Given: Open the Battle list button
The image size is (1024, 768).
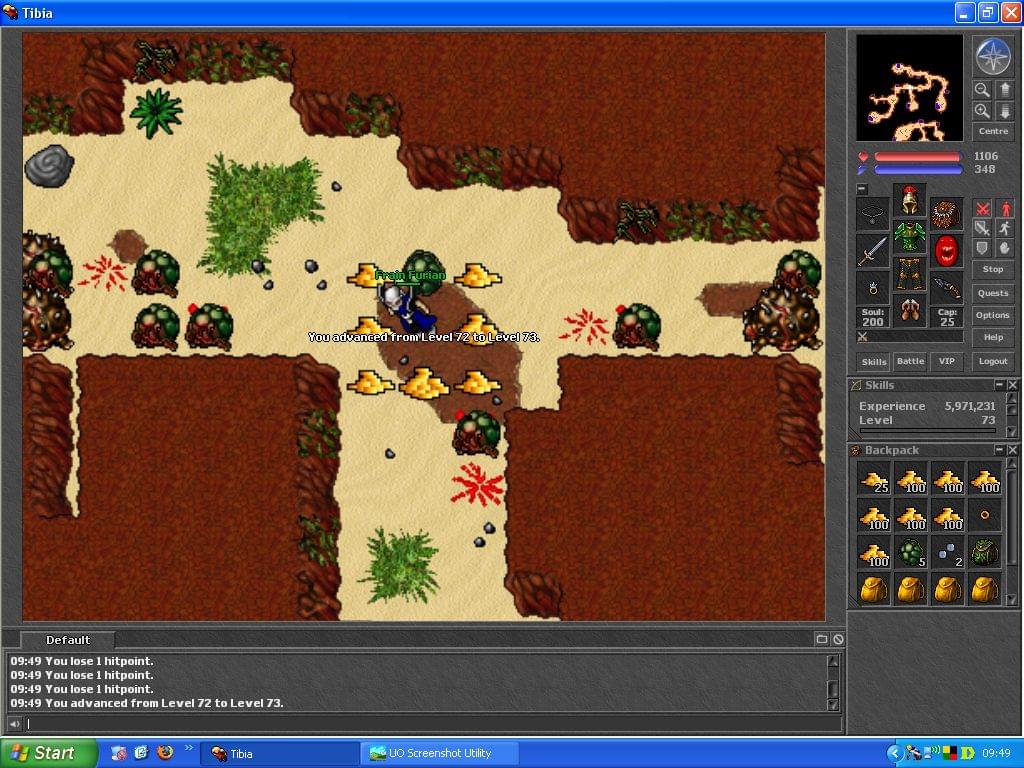Looking at the screenshot, I should (910, 361).
